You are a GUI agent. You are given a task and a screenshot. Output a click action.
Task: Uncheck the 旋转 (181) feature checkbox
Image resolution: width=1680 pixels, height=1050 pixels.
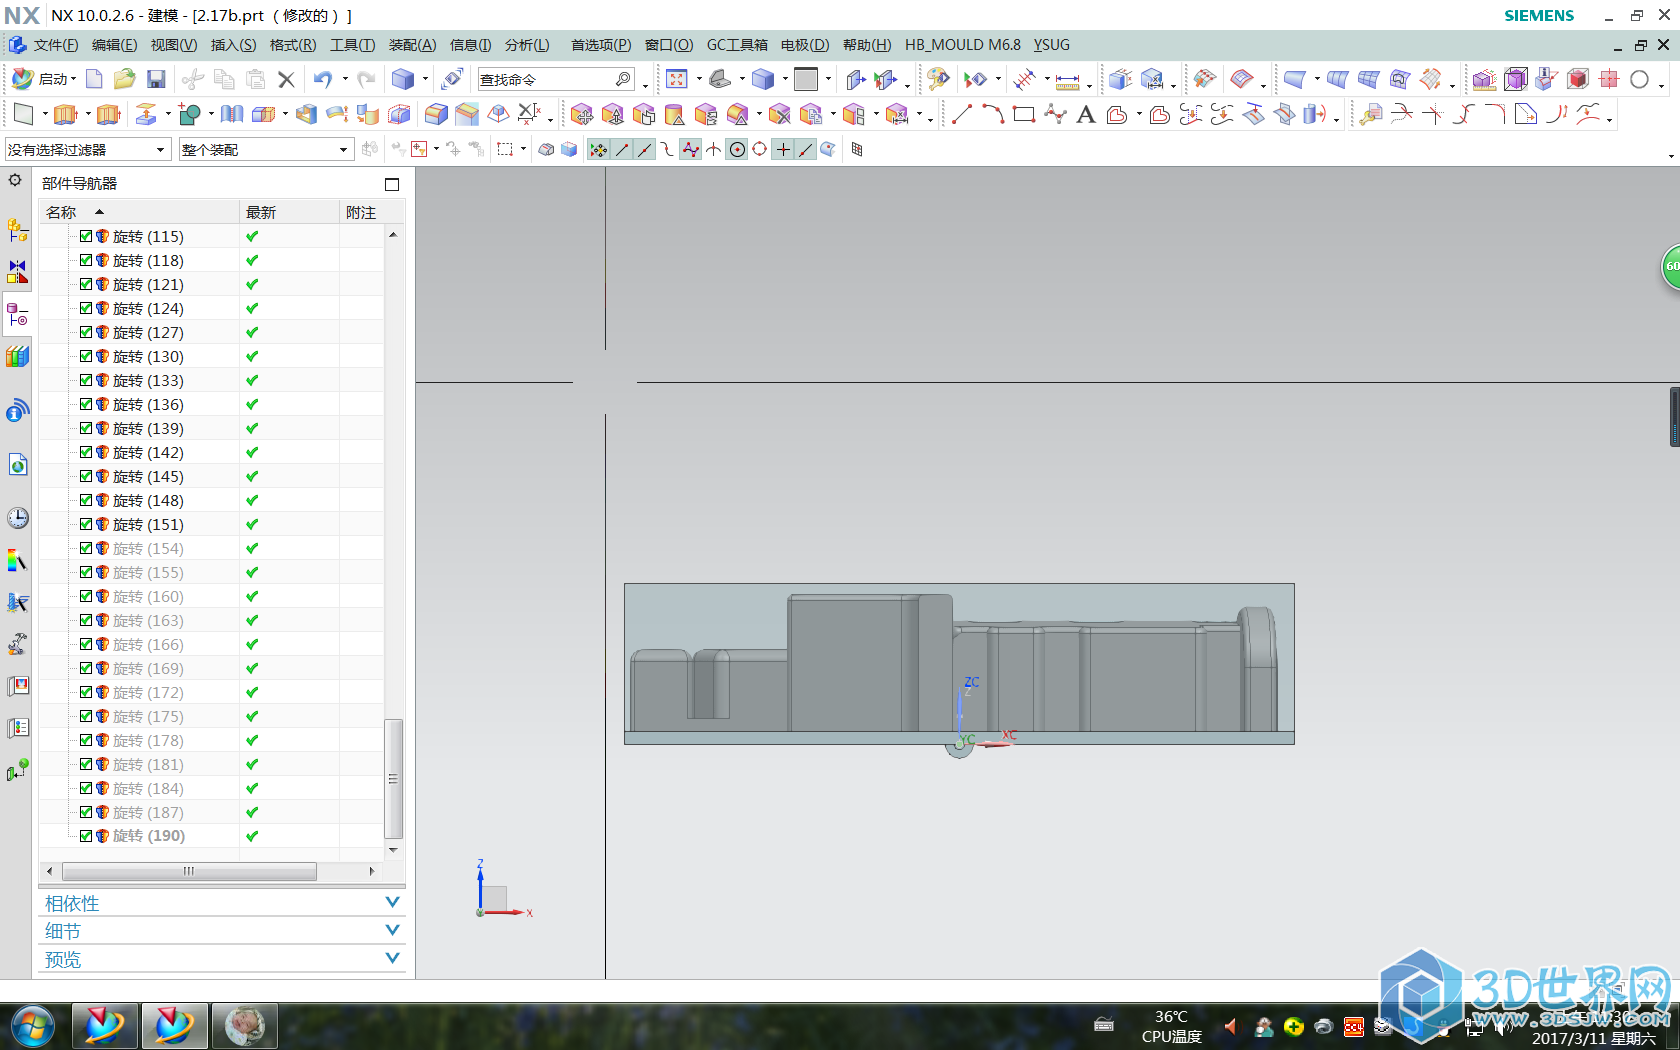(86, 765)
